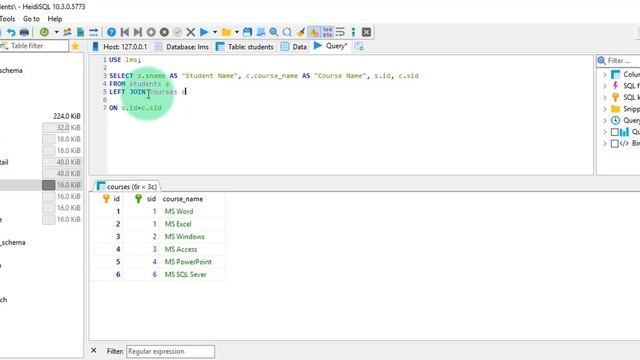The image size is (640, 360).
Task: Expand the Columns helper node
Action: pyautogui.click(x=605, y=75)
